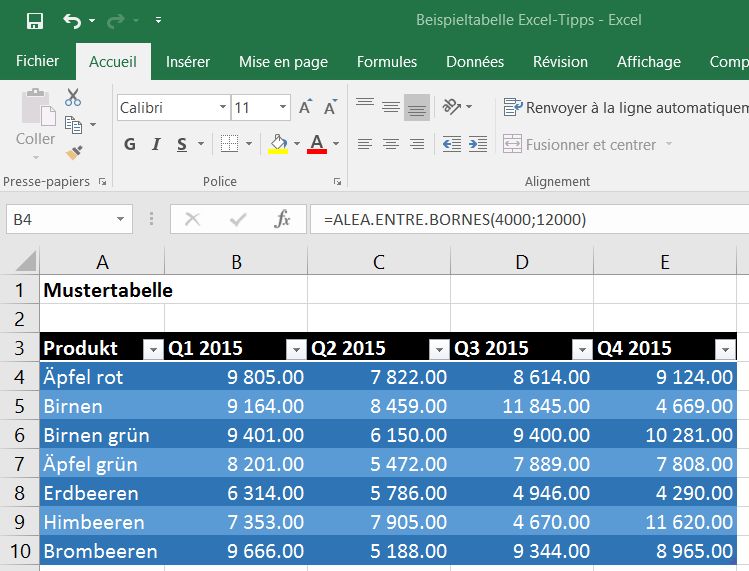Open the Q2 2015 filter dropdown
The height and width of the screenshot is (571, 749).
coord(439,350)
